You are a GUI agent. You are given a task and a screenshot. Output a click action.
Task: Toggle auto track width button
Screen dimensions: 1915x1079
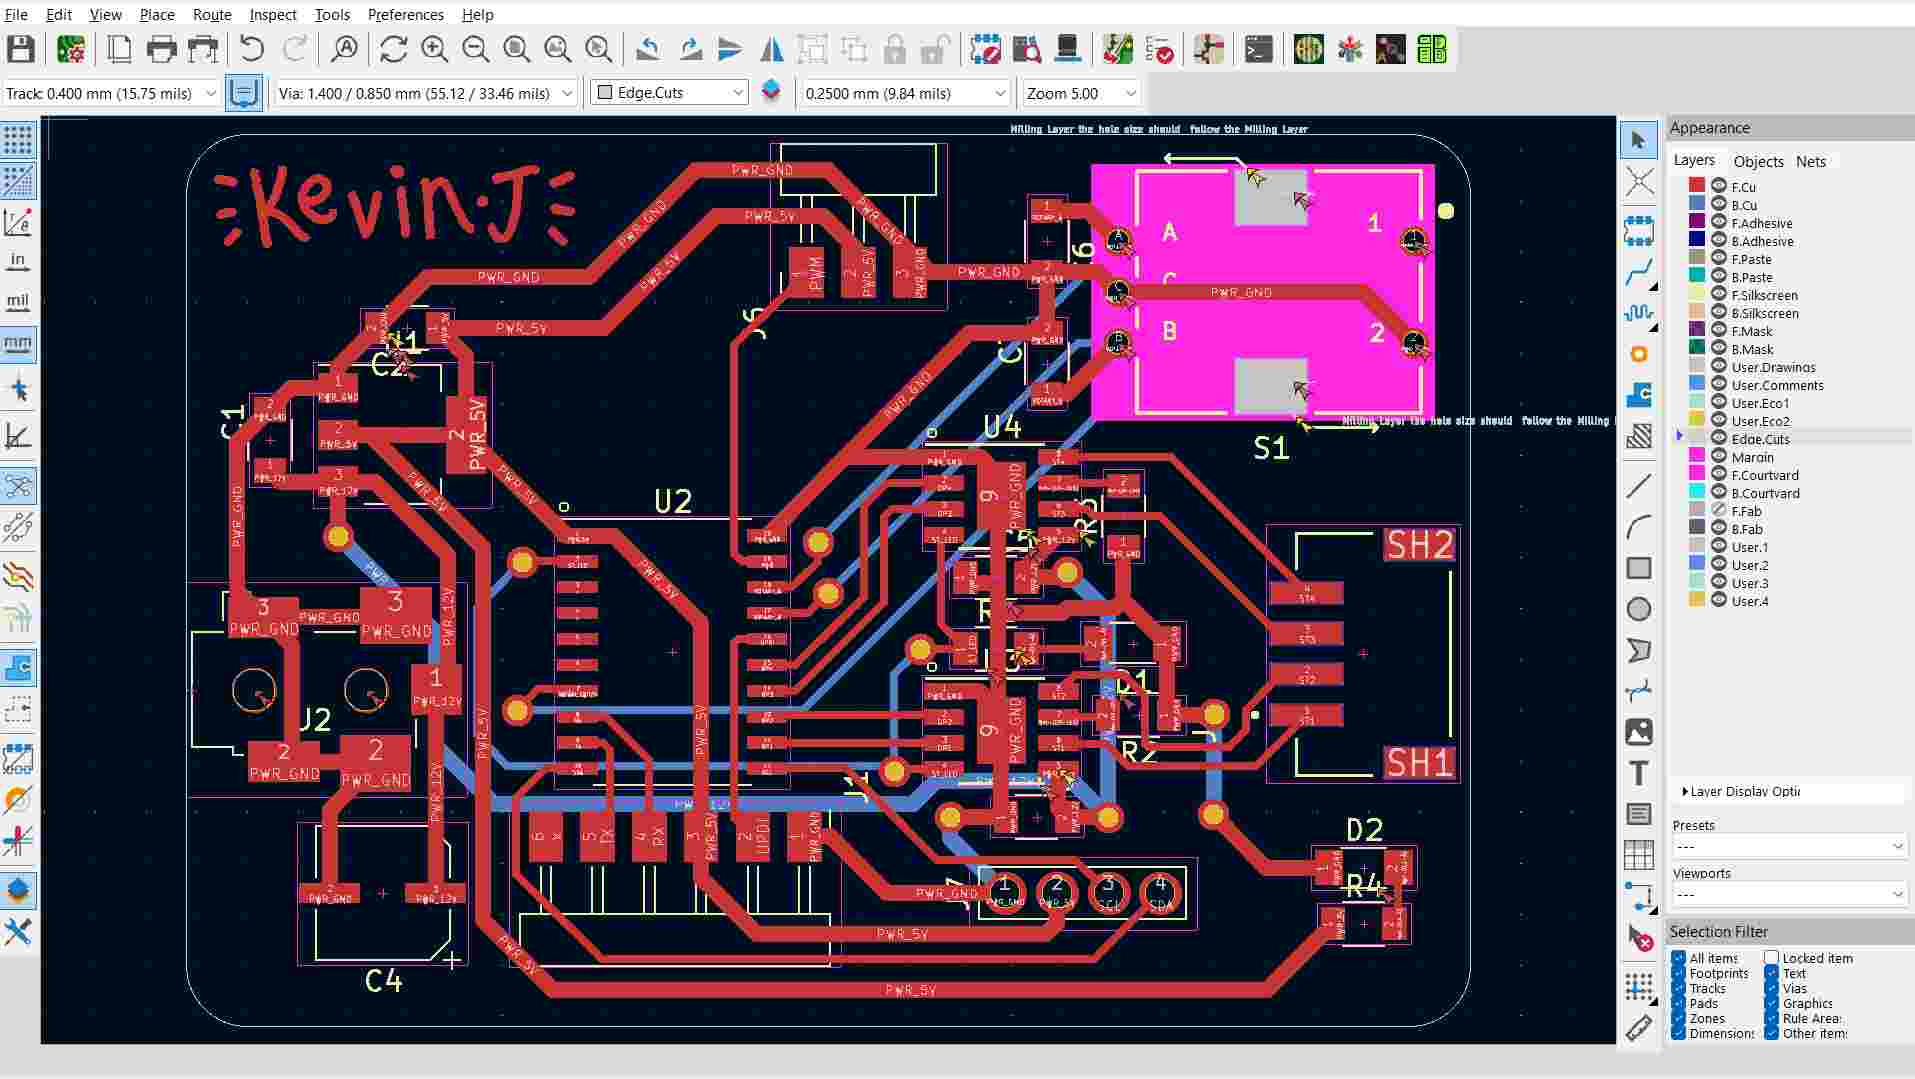click(x=243, y=93)
